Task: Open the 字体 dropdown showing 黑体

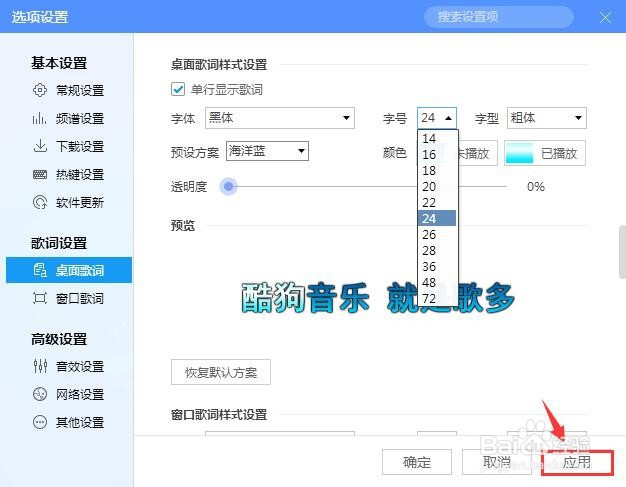Action: click(280, 118)
